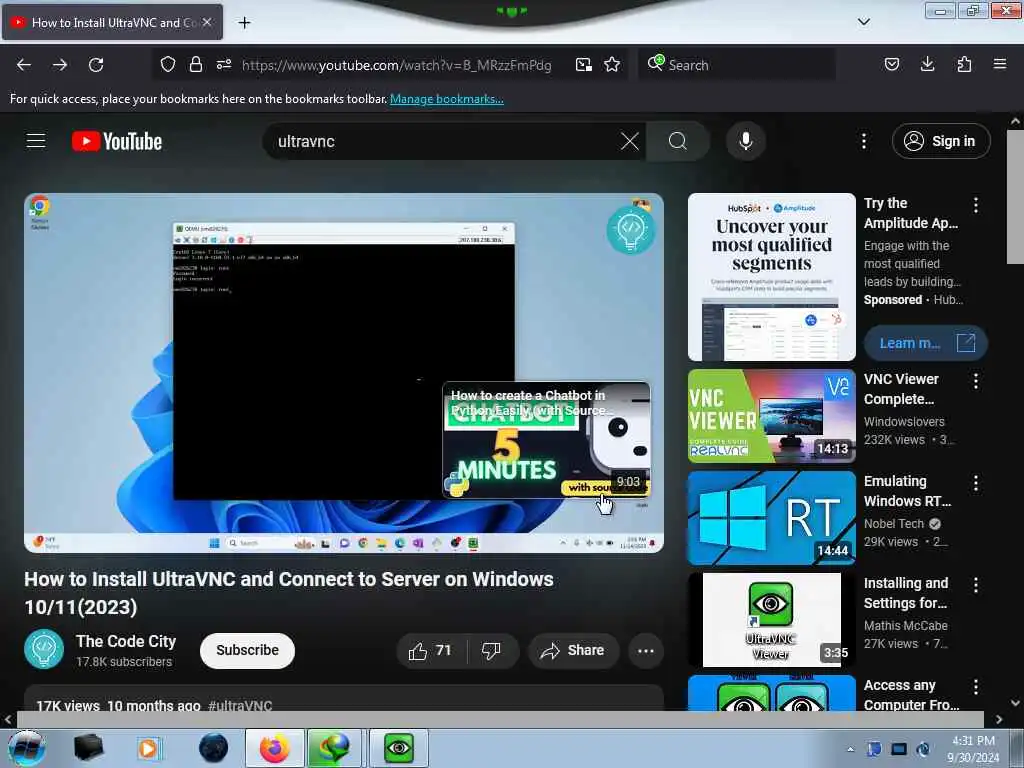
Task: Reload the page with the refresh icon
Action: pyautogui.click(x=96, y=65)
